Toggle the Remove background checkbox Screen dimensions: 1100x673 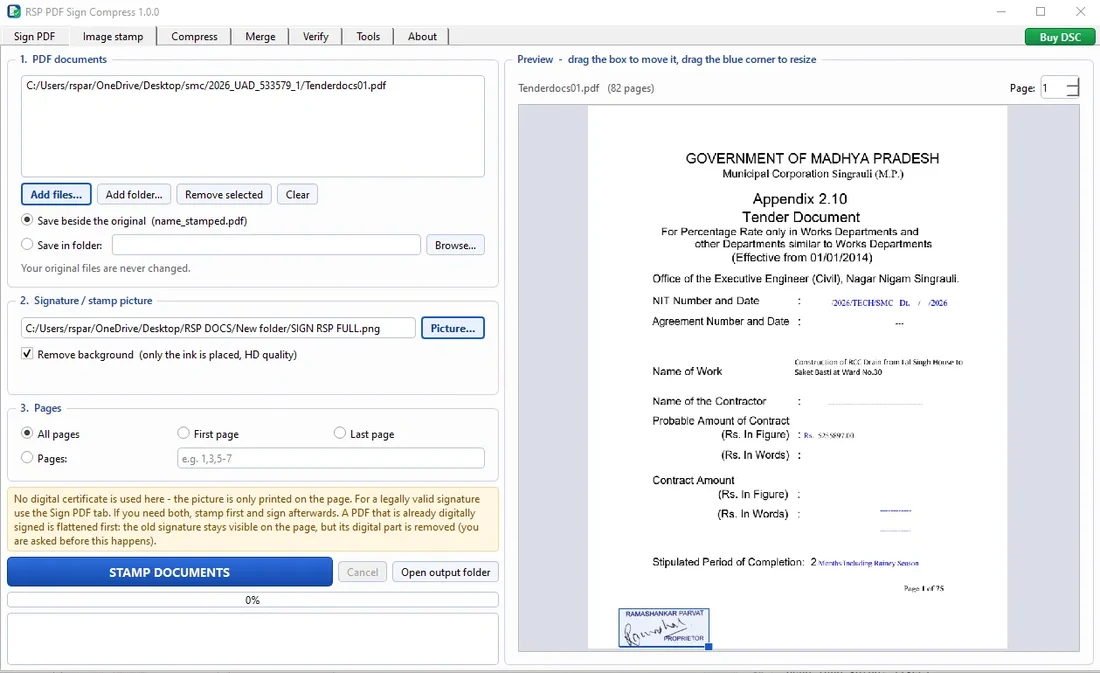coord(27,354)
